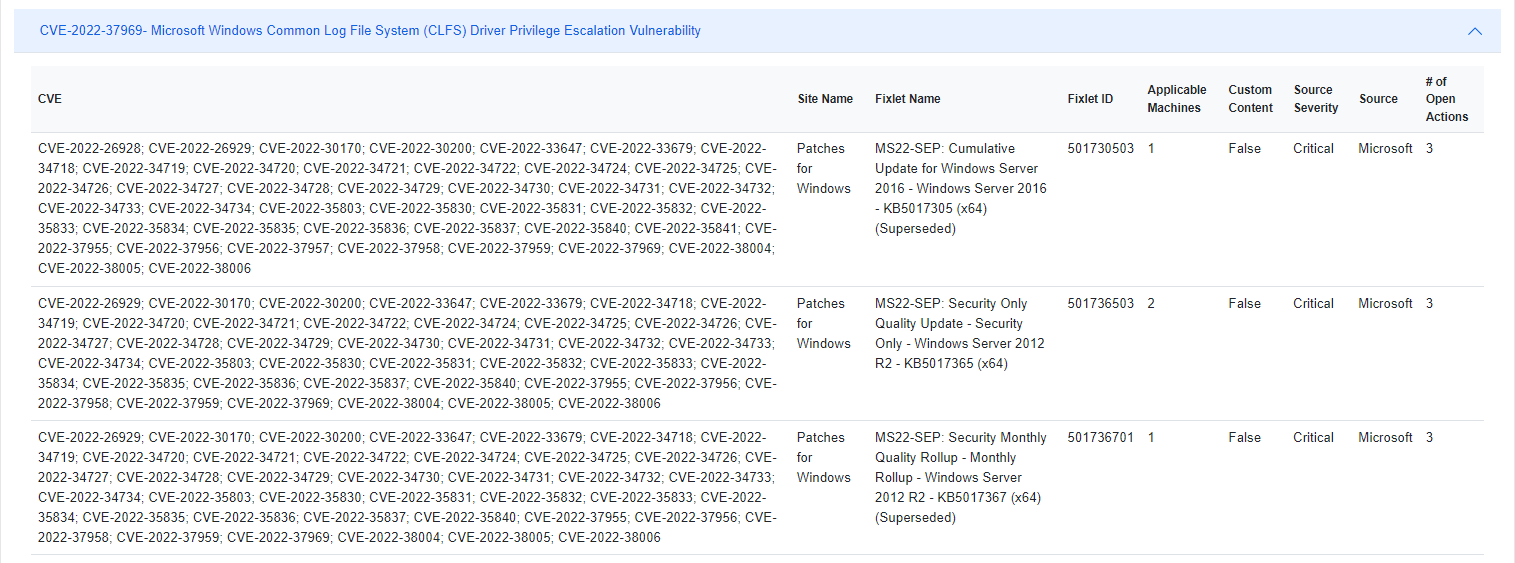Viewport: 1515px width, 563px height.
Task: Sort by # of Open Actions header
Action: pyautogui.click(x=1446, y=99)
